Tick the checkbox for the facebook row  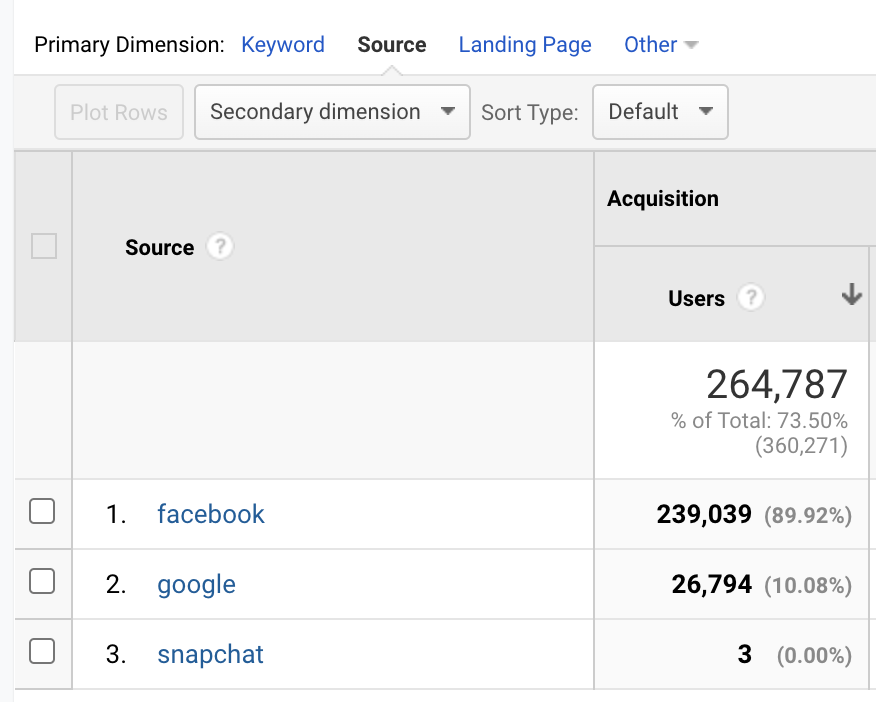tap(42, 513)
